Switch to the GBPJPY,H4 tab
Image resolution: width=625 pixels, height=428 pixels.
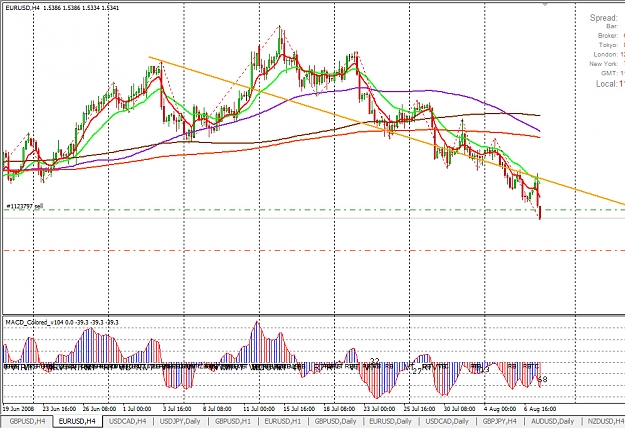coord(499,421)
